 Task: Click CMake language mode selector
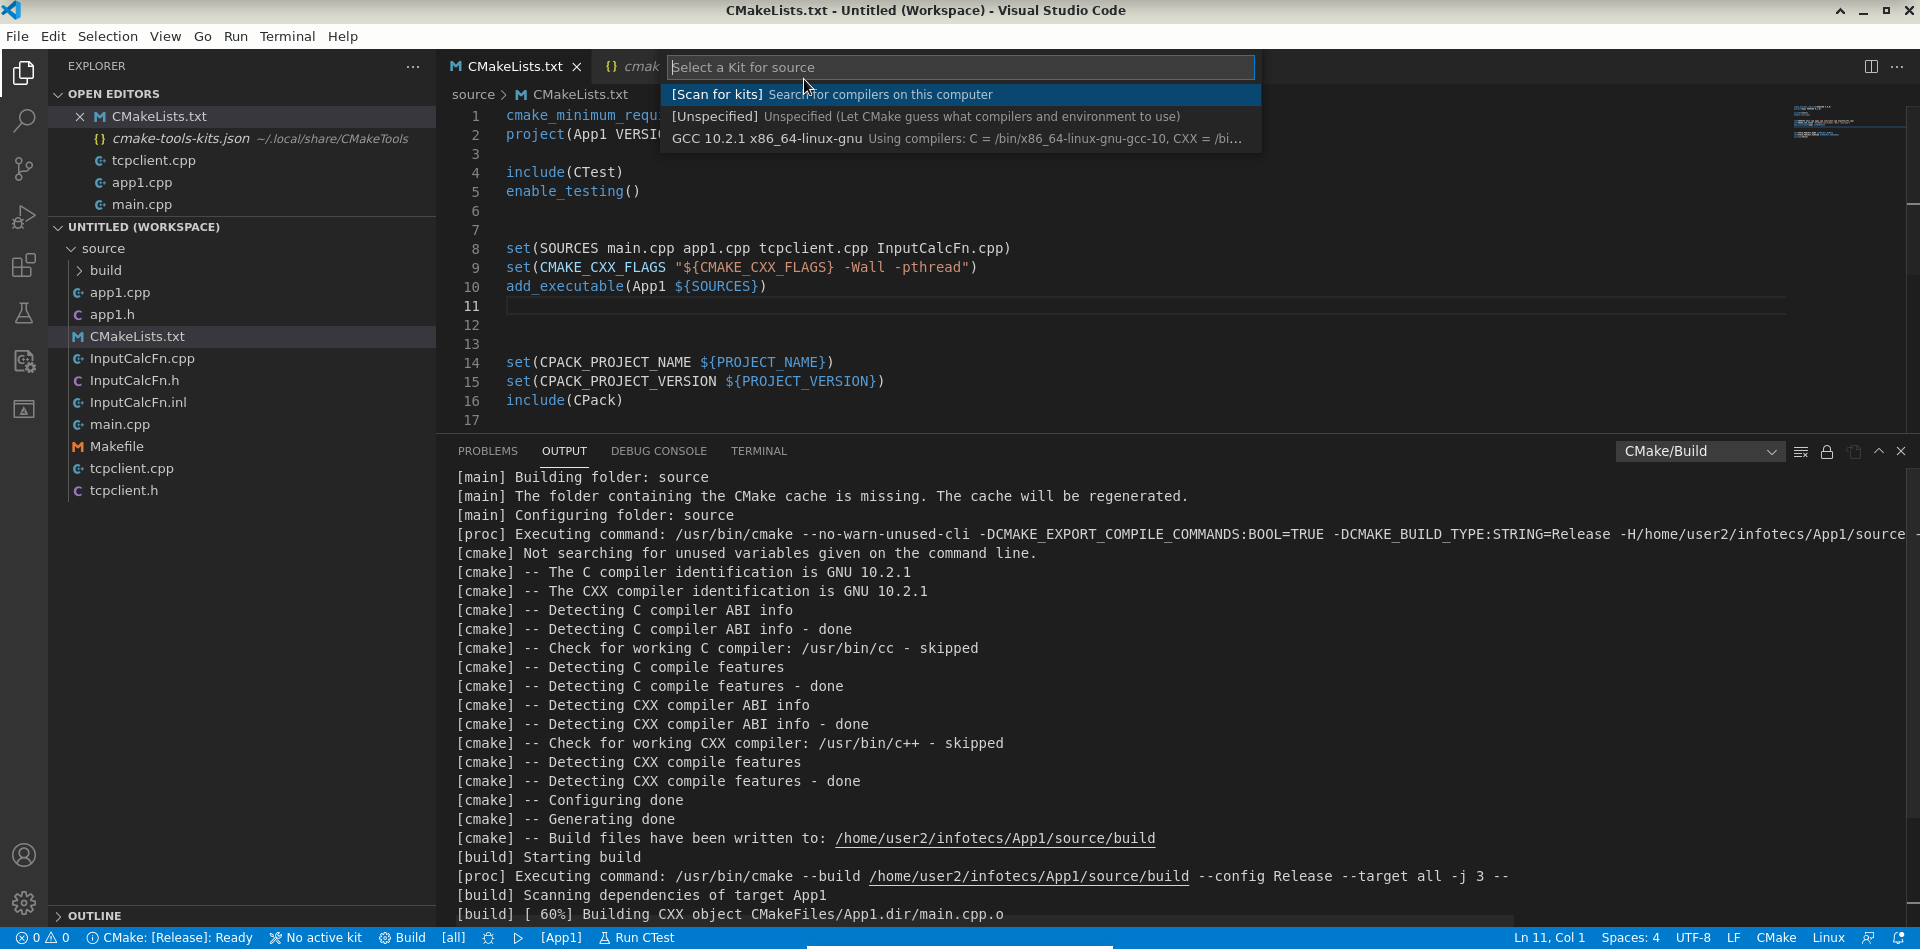[1776, 938]
